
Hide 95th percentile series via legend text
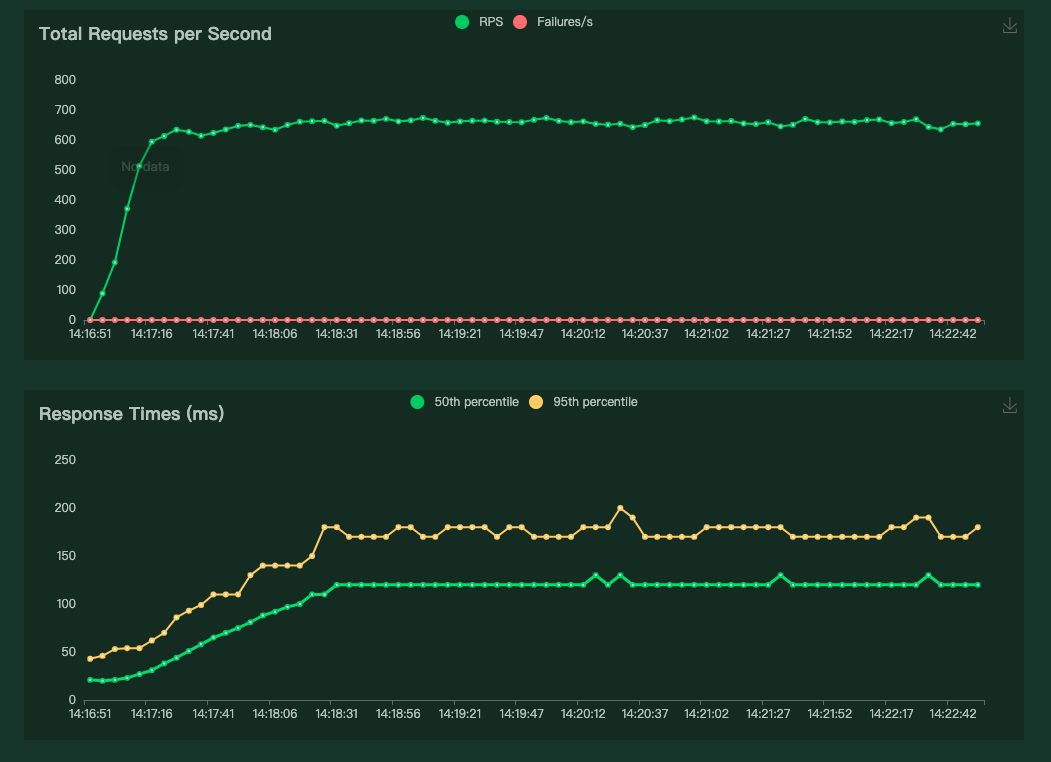pyautogui.click(x=595, y=402)
